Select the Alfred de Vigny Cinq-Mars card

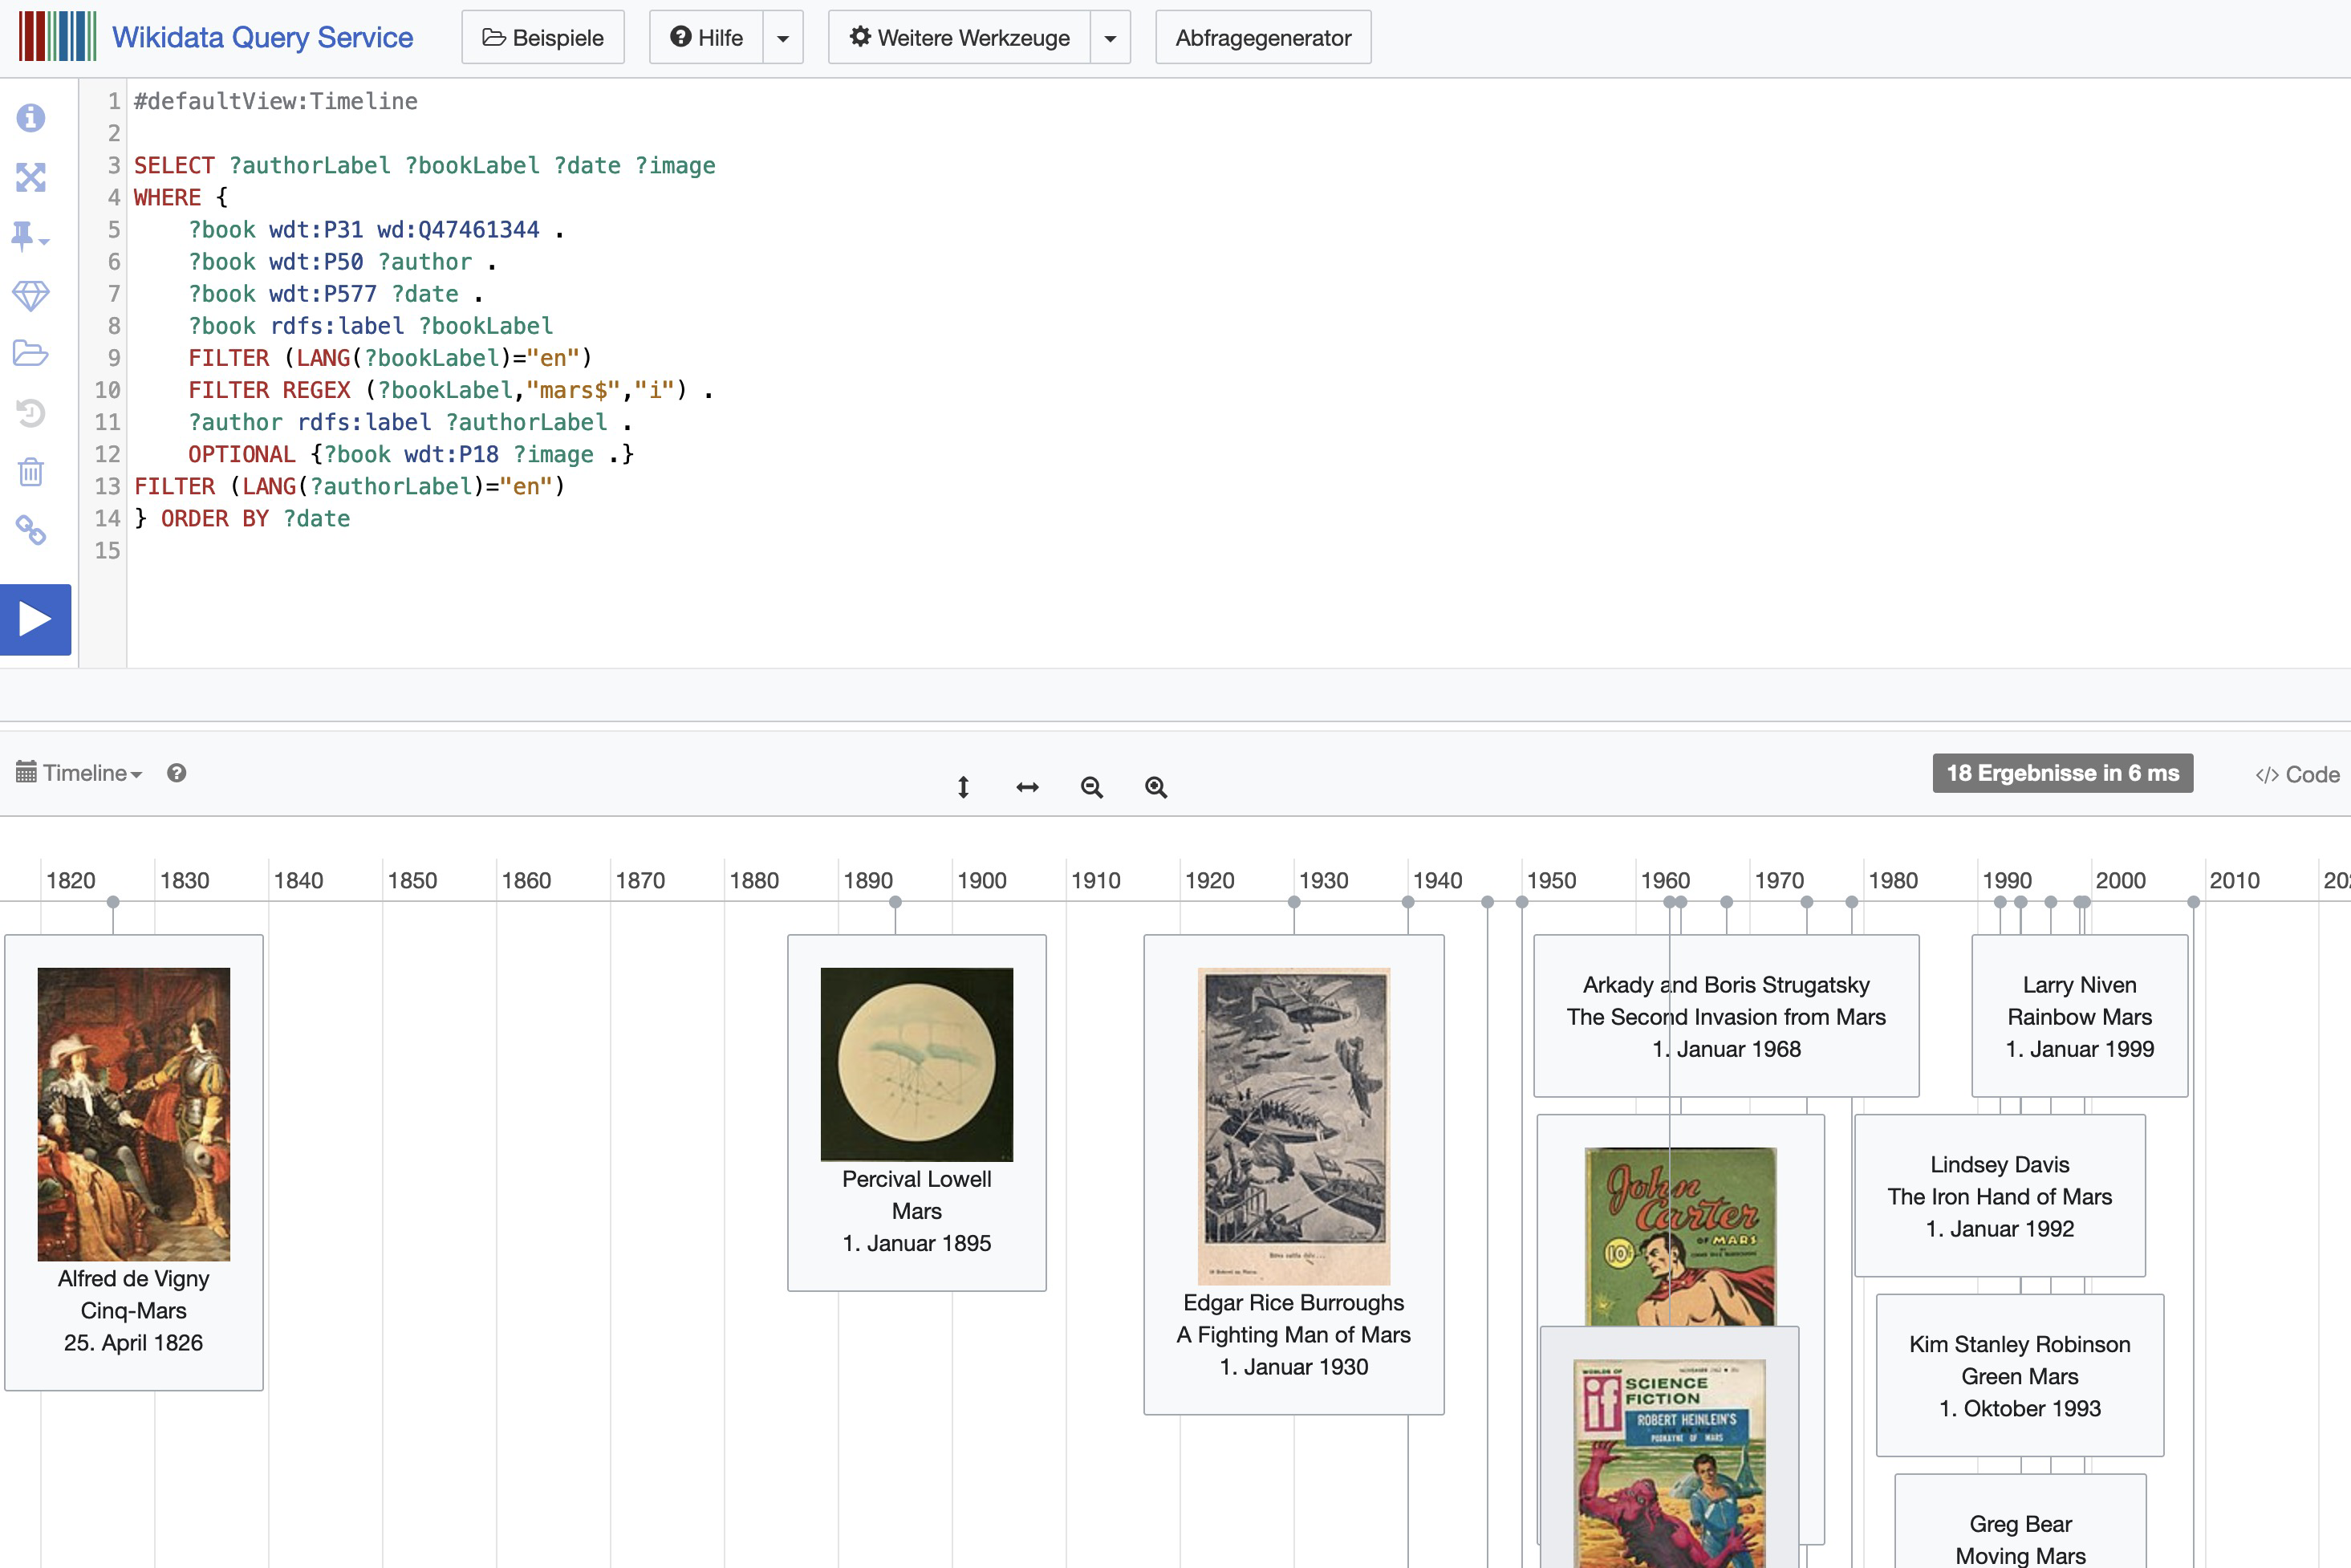(134, 1162)
